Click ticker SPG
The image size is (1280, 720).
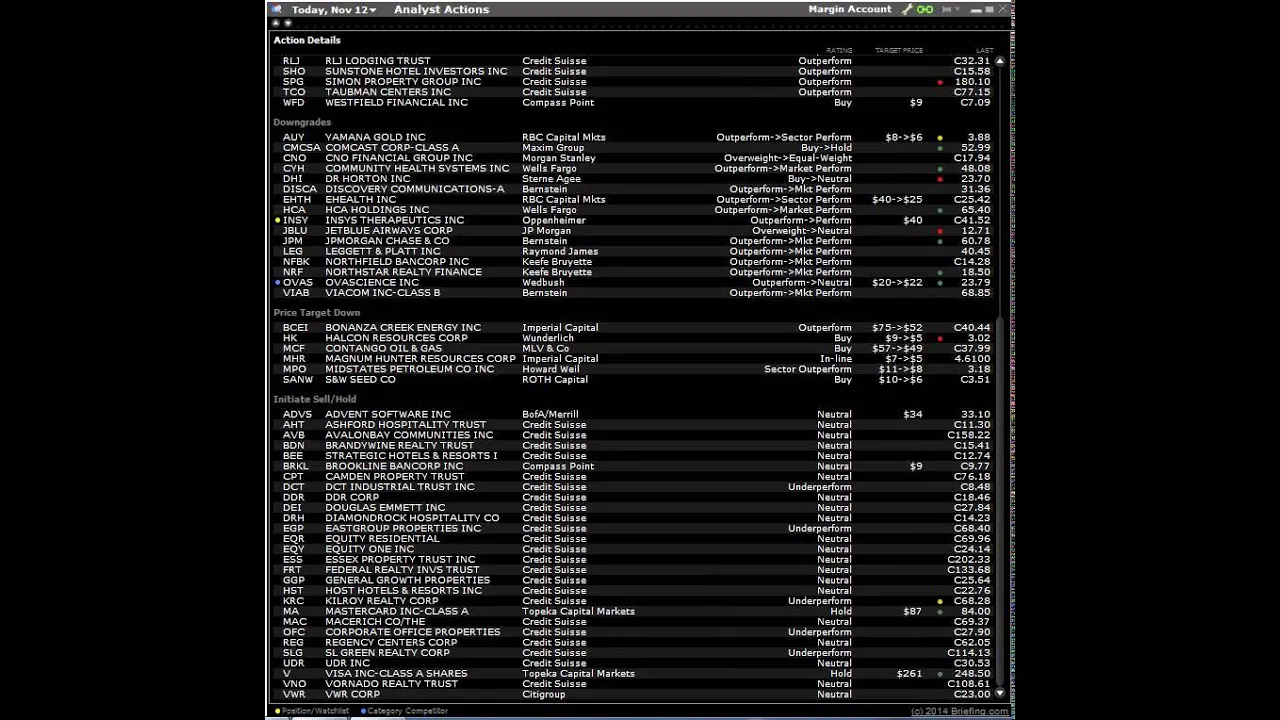click(292, 82)
